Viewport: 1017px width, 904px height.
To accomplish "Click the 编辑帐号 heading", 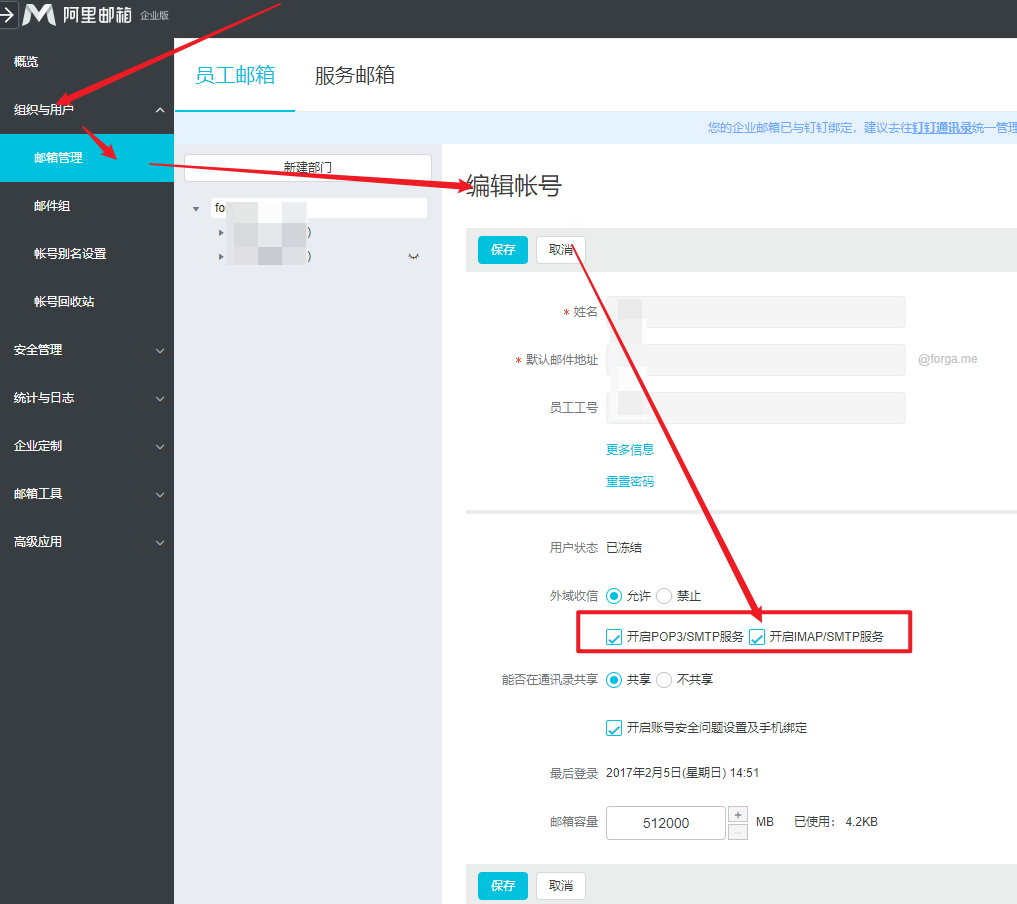I will coord(514,186).
